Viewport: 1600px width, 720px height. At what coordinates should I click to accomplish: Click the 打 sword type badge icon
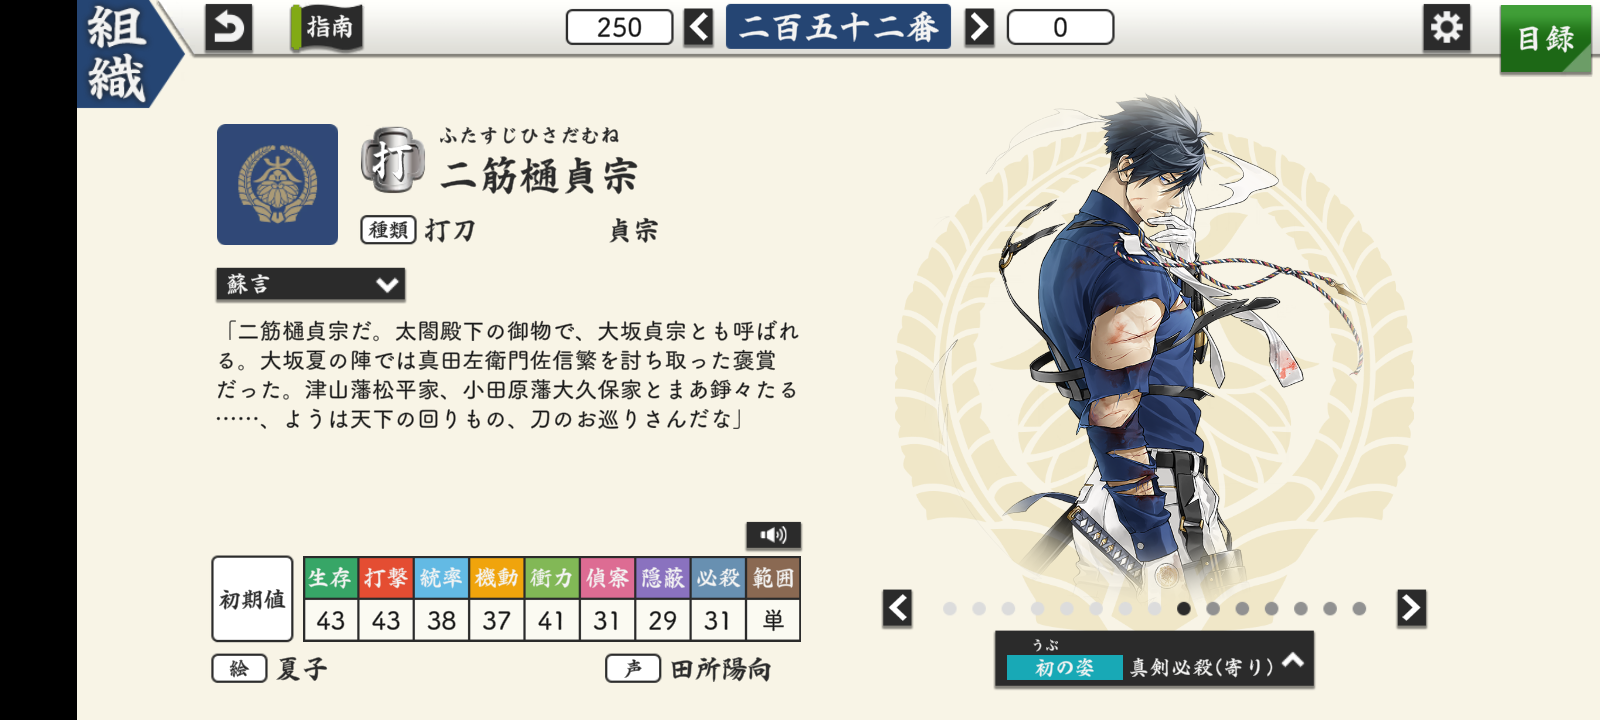392,160
